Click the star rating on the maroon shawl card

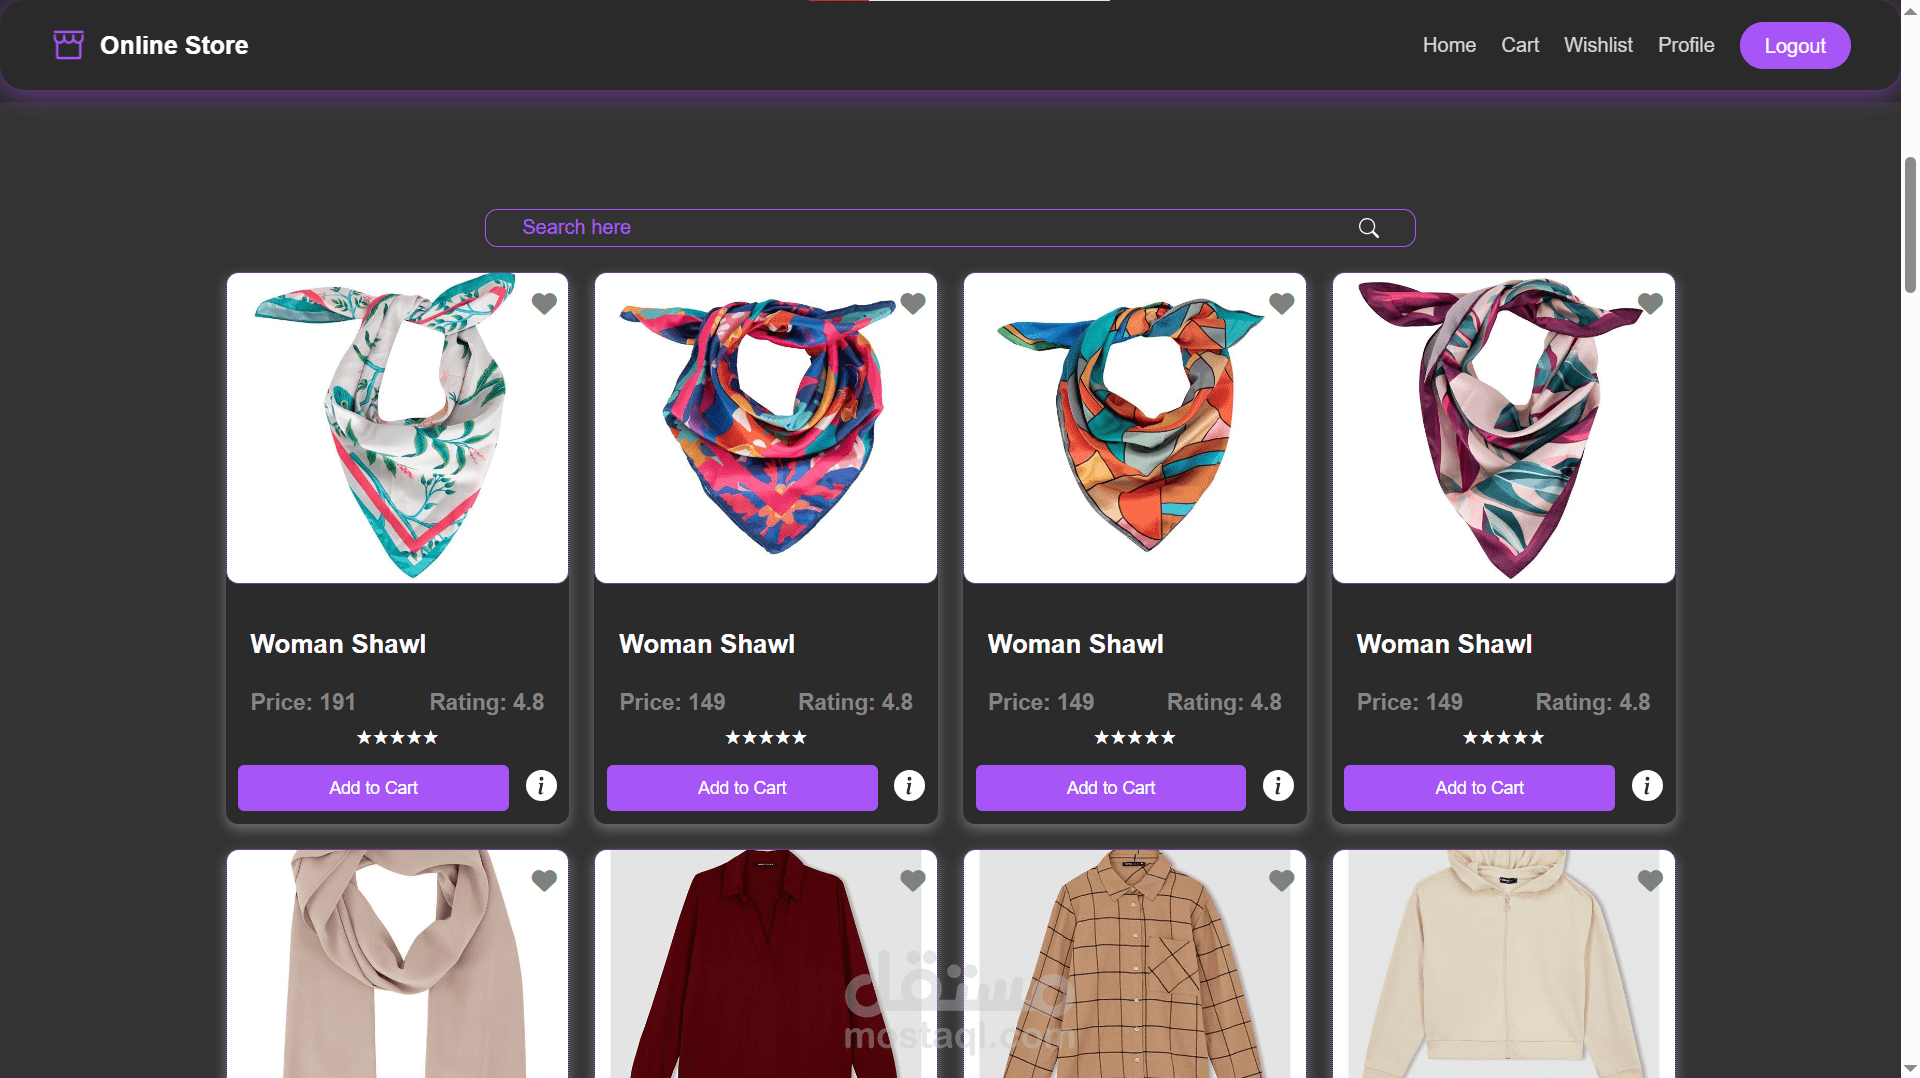1504,738
